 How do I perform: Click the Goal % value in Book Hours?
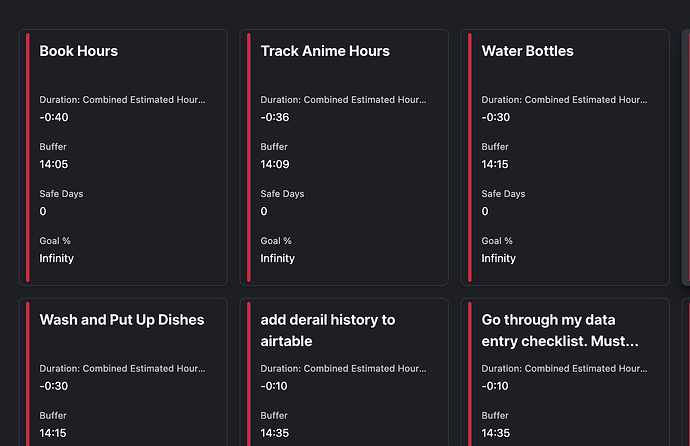pyautogui.click(x=57, y=258)
